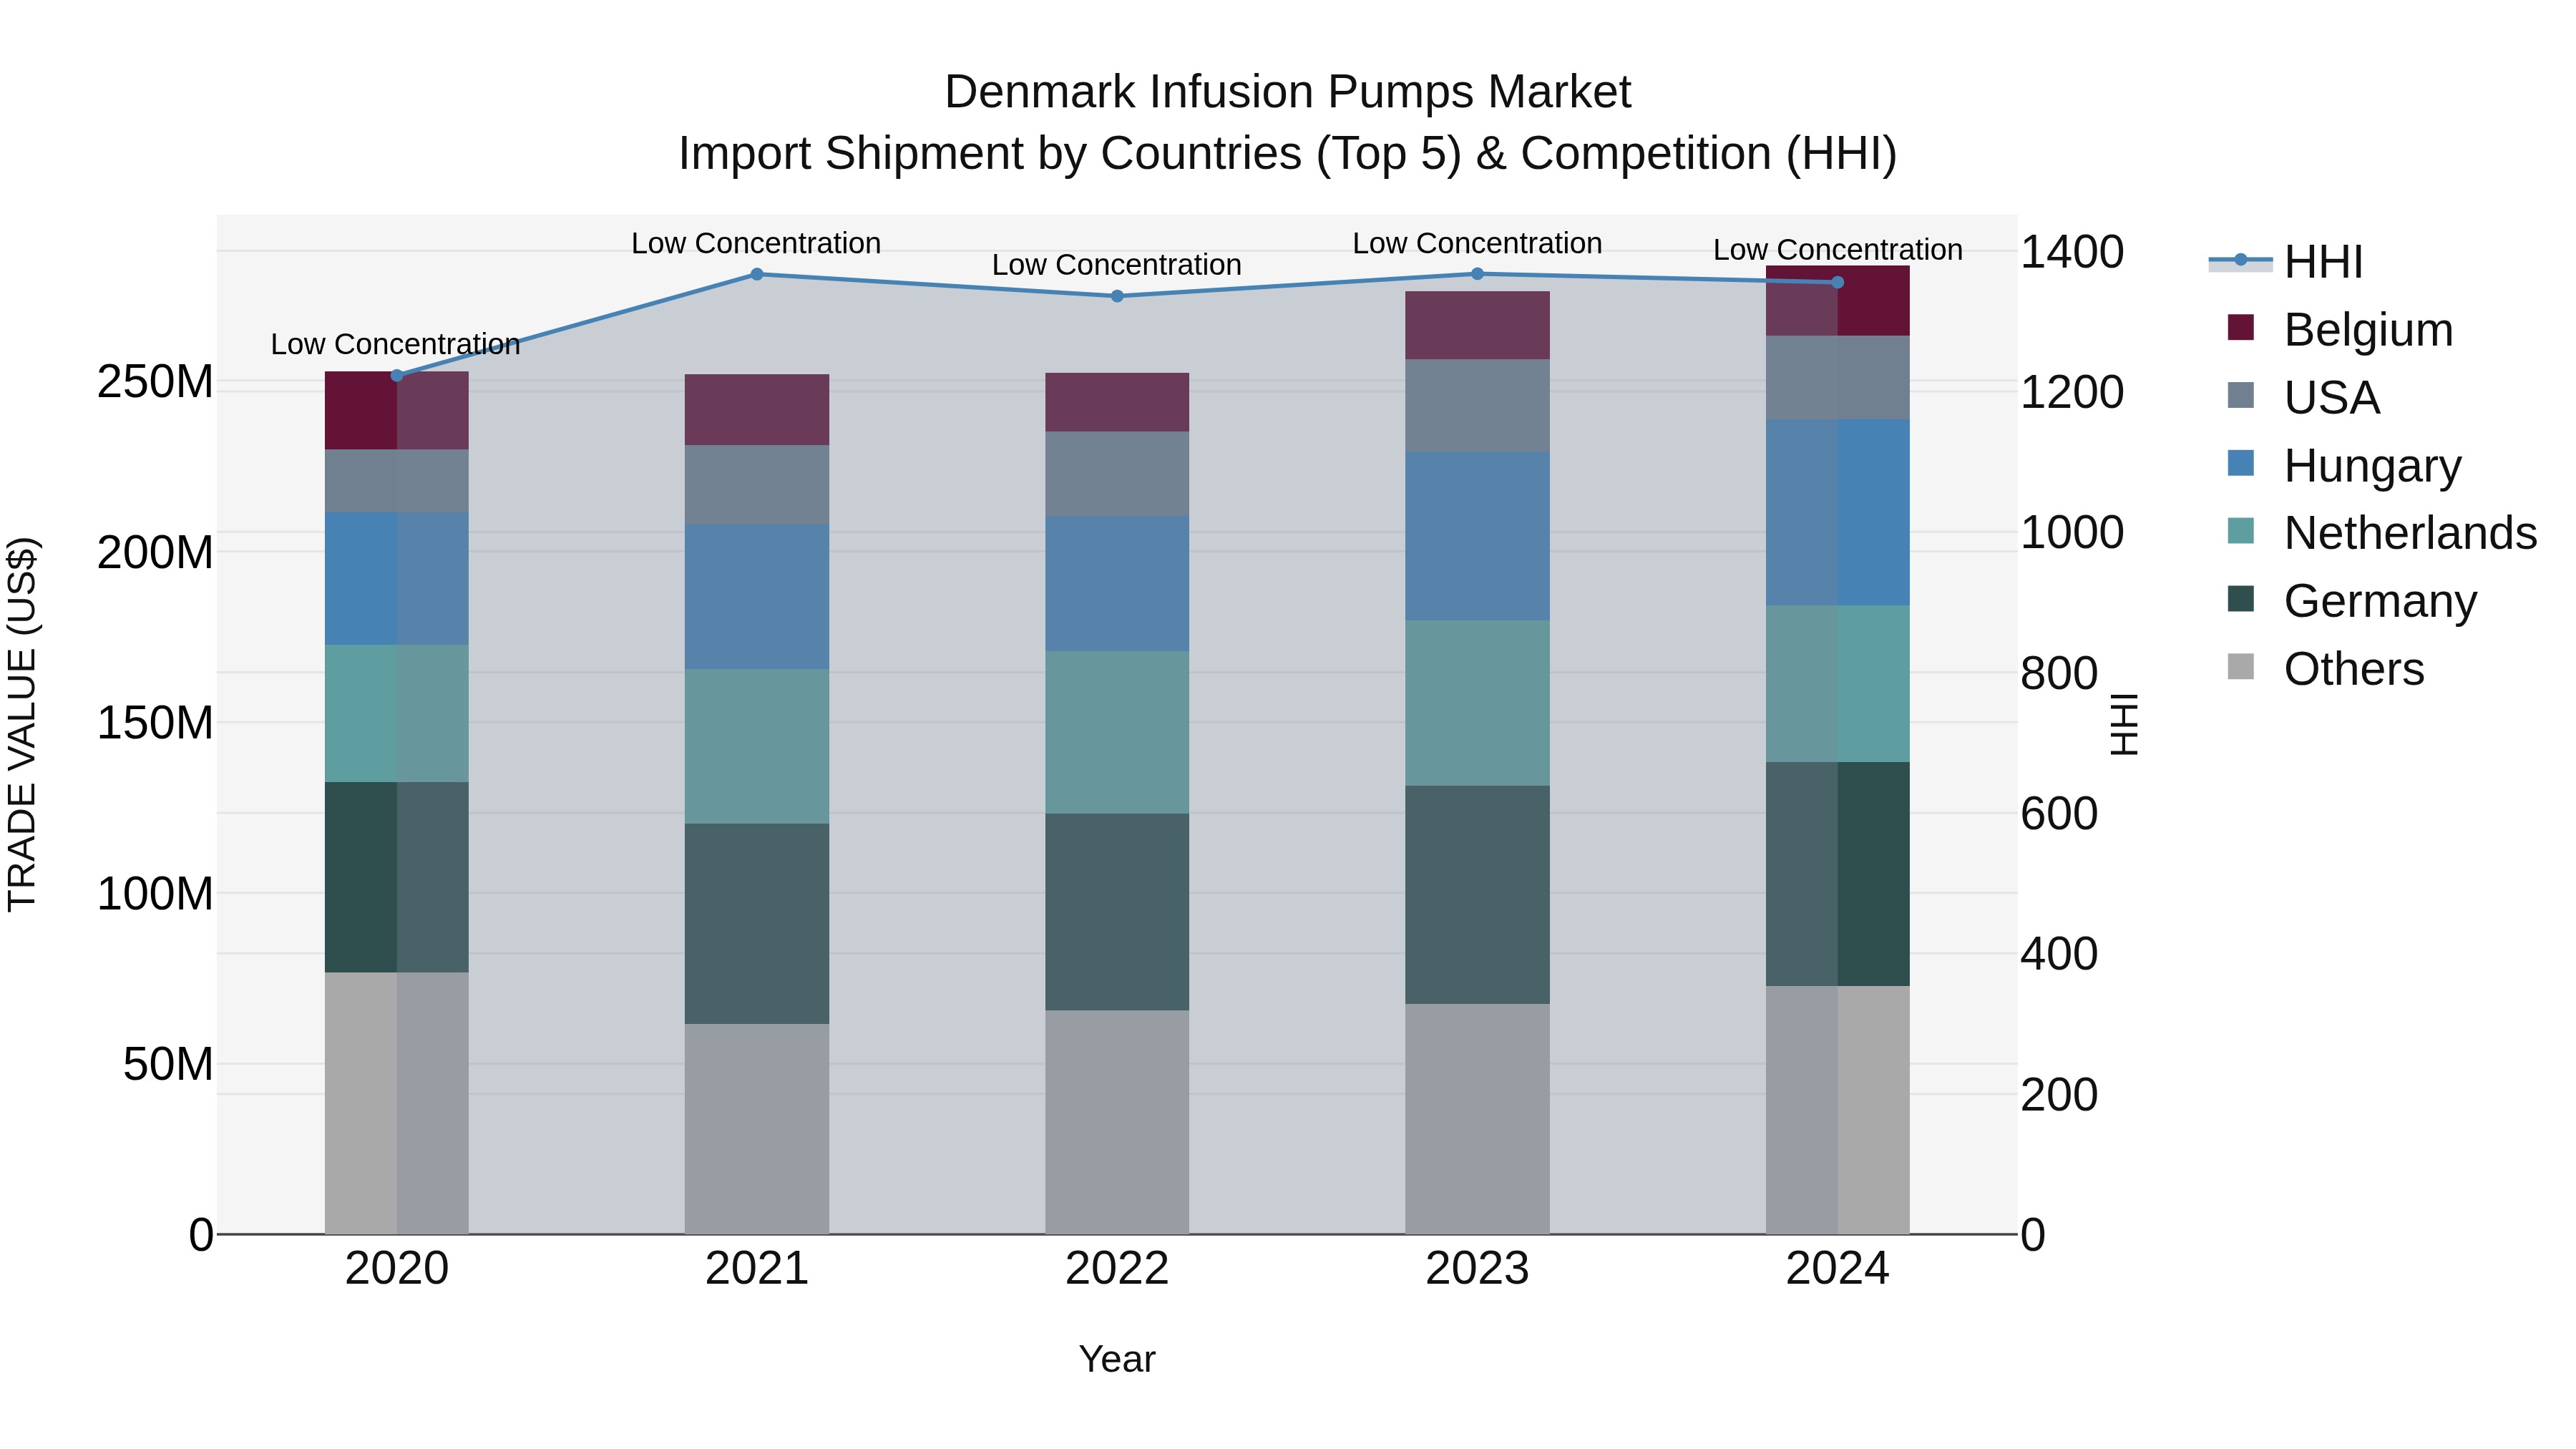Click the HHI line marker for 2022
Image resolution: width=2576 pixels, height=1449 pixels.
click(x=1118, y=296)
